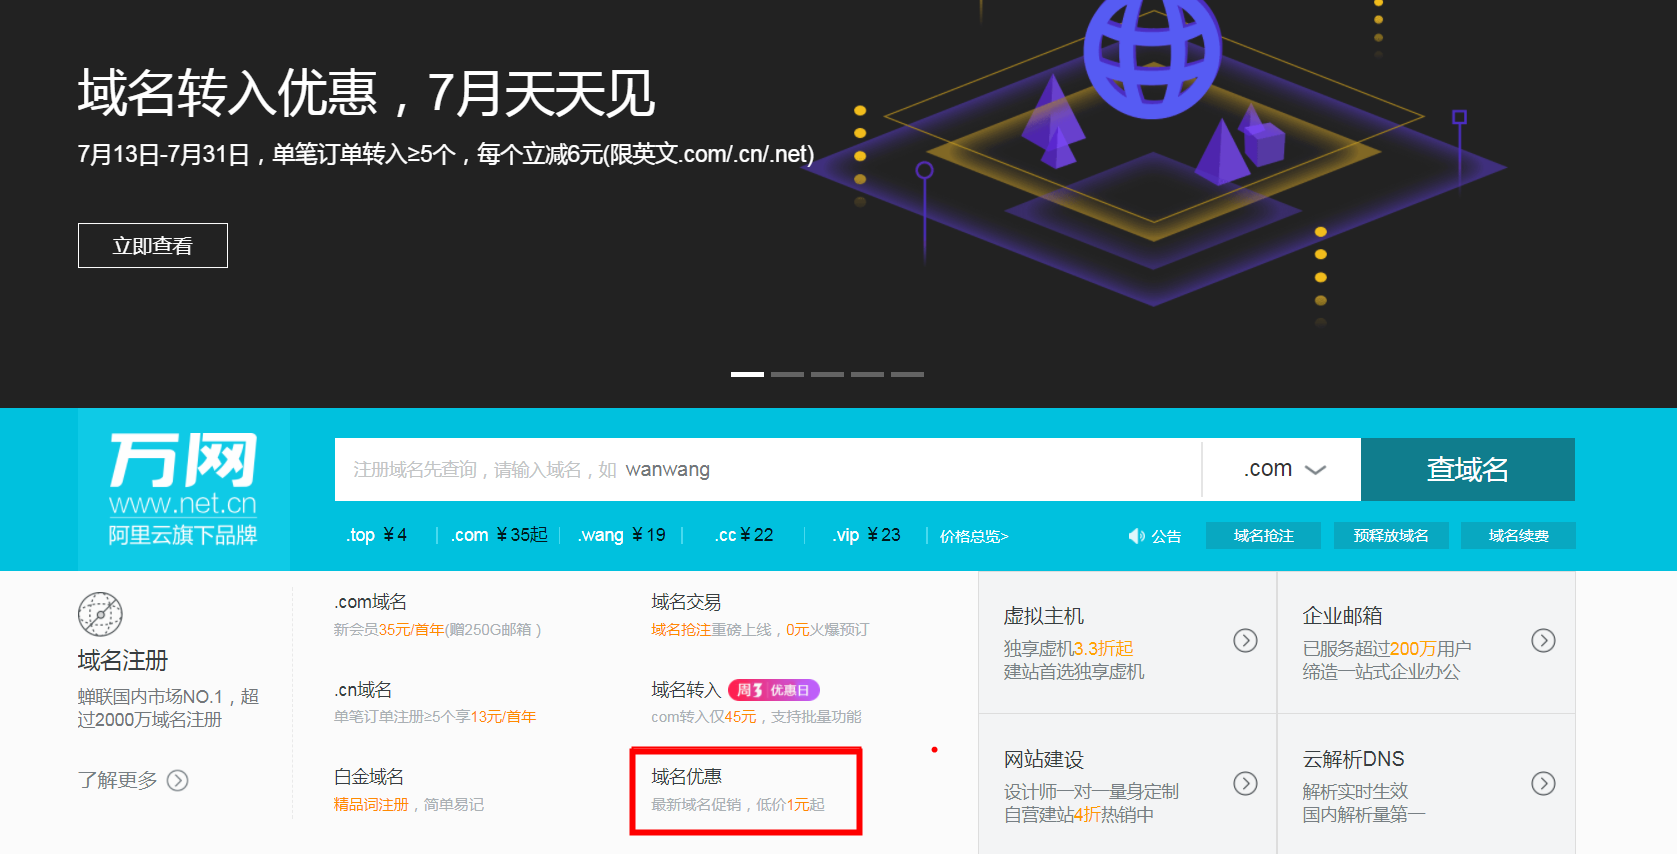The width and height of the screenshot is (1677, 854).
Task: Click the 企业邮箱 card title
Action: [1342, 616]
